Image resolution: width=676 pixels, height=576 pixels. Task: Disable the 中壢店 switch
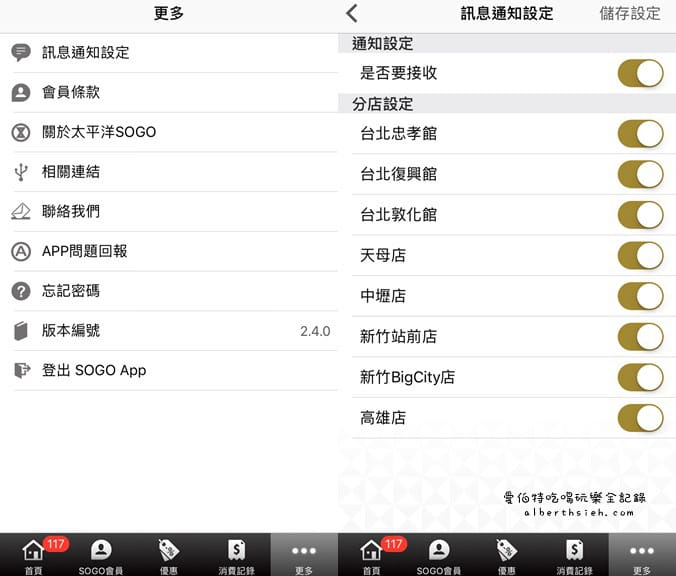pos(641,296)
